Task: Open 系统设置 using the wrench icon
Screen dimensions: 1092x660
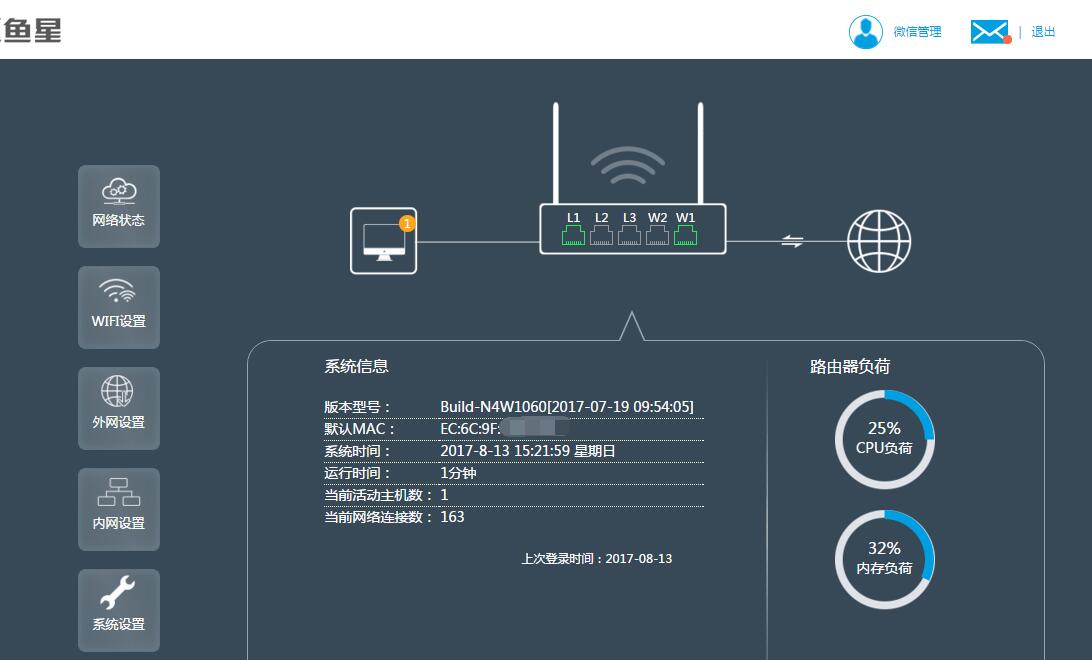Action: coord(118,610)
